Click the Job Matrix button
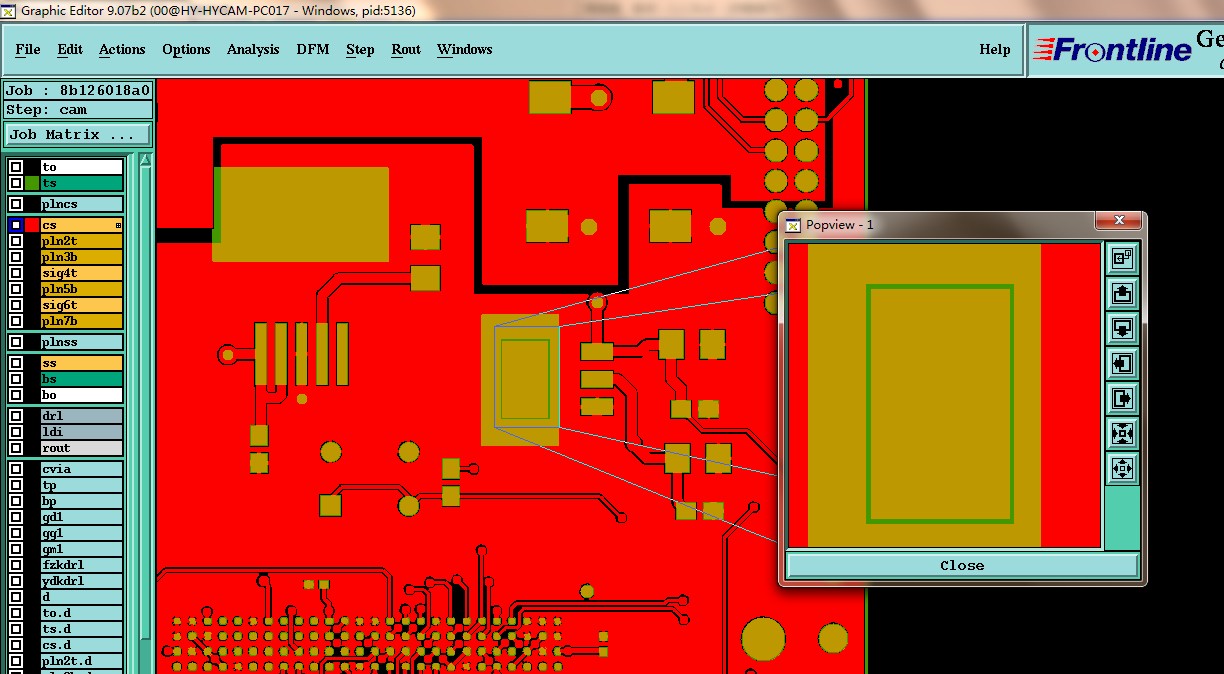The image size is (1224, 674). 78,134
